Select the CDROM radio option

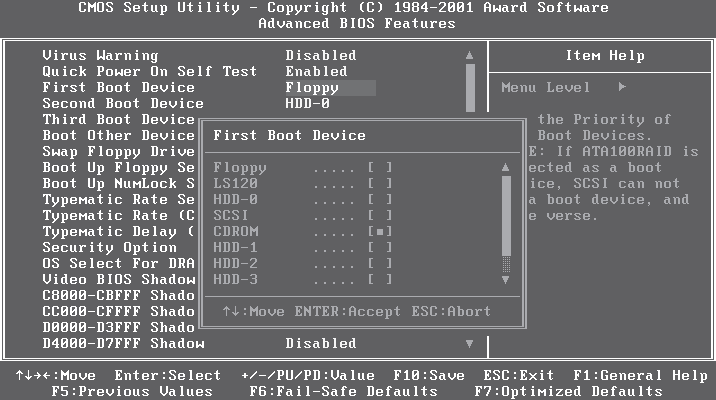379,231
